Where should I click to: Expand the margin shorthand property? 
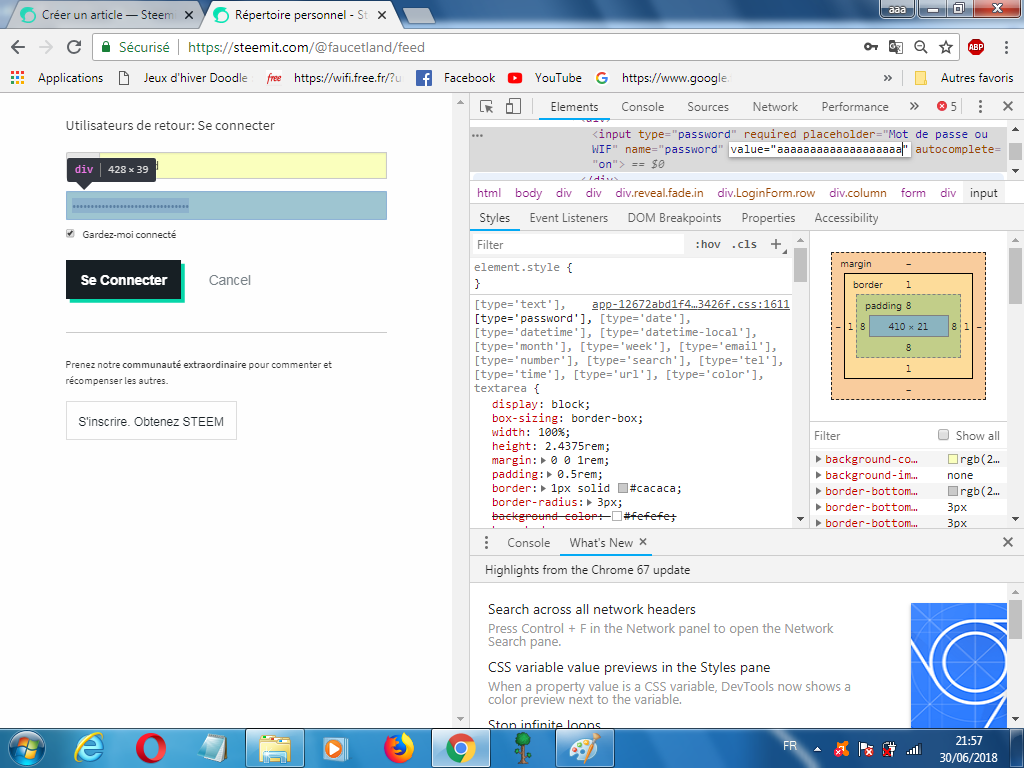[x=543, y=460]
